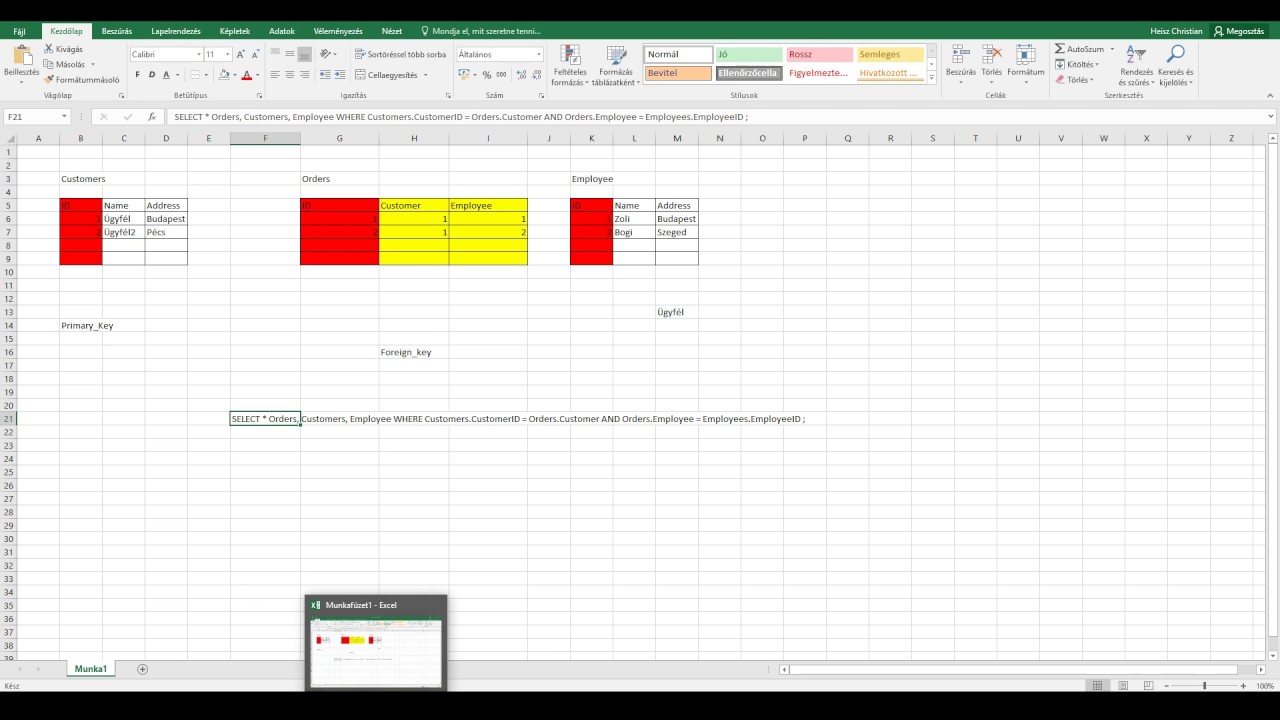Click the Megosztás share button
Screen dimensions: 1280x720
(x=1239, y=31)
